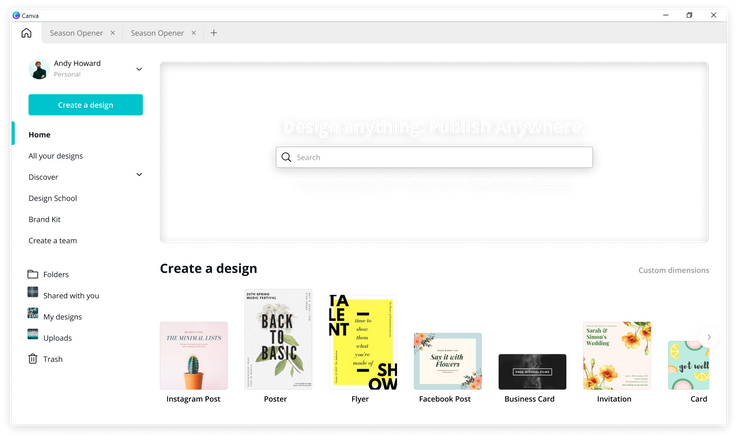Viewport: 738px width, 438px height.
Task: Select the Facebook Post template thumbnail
Action: pos(448,361)
